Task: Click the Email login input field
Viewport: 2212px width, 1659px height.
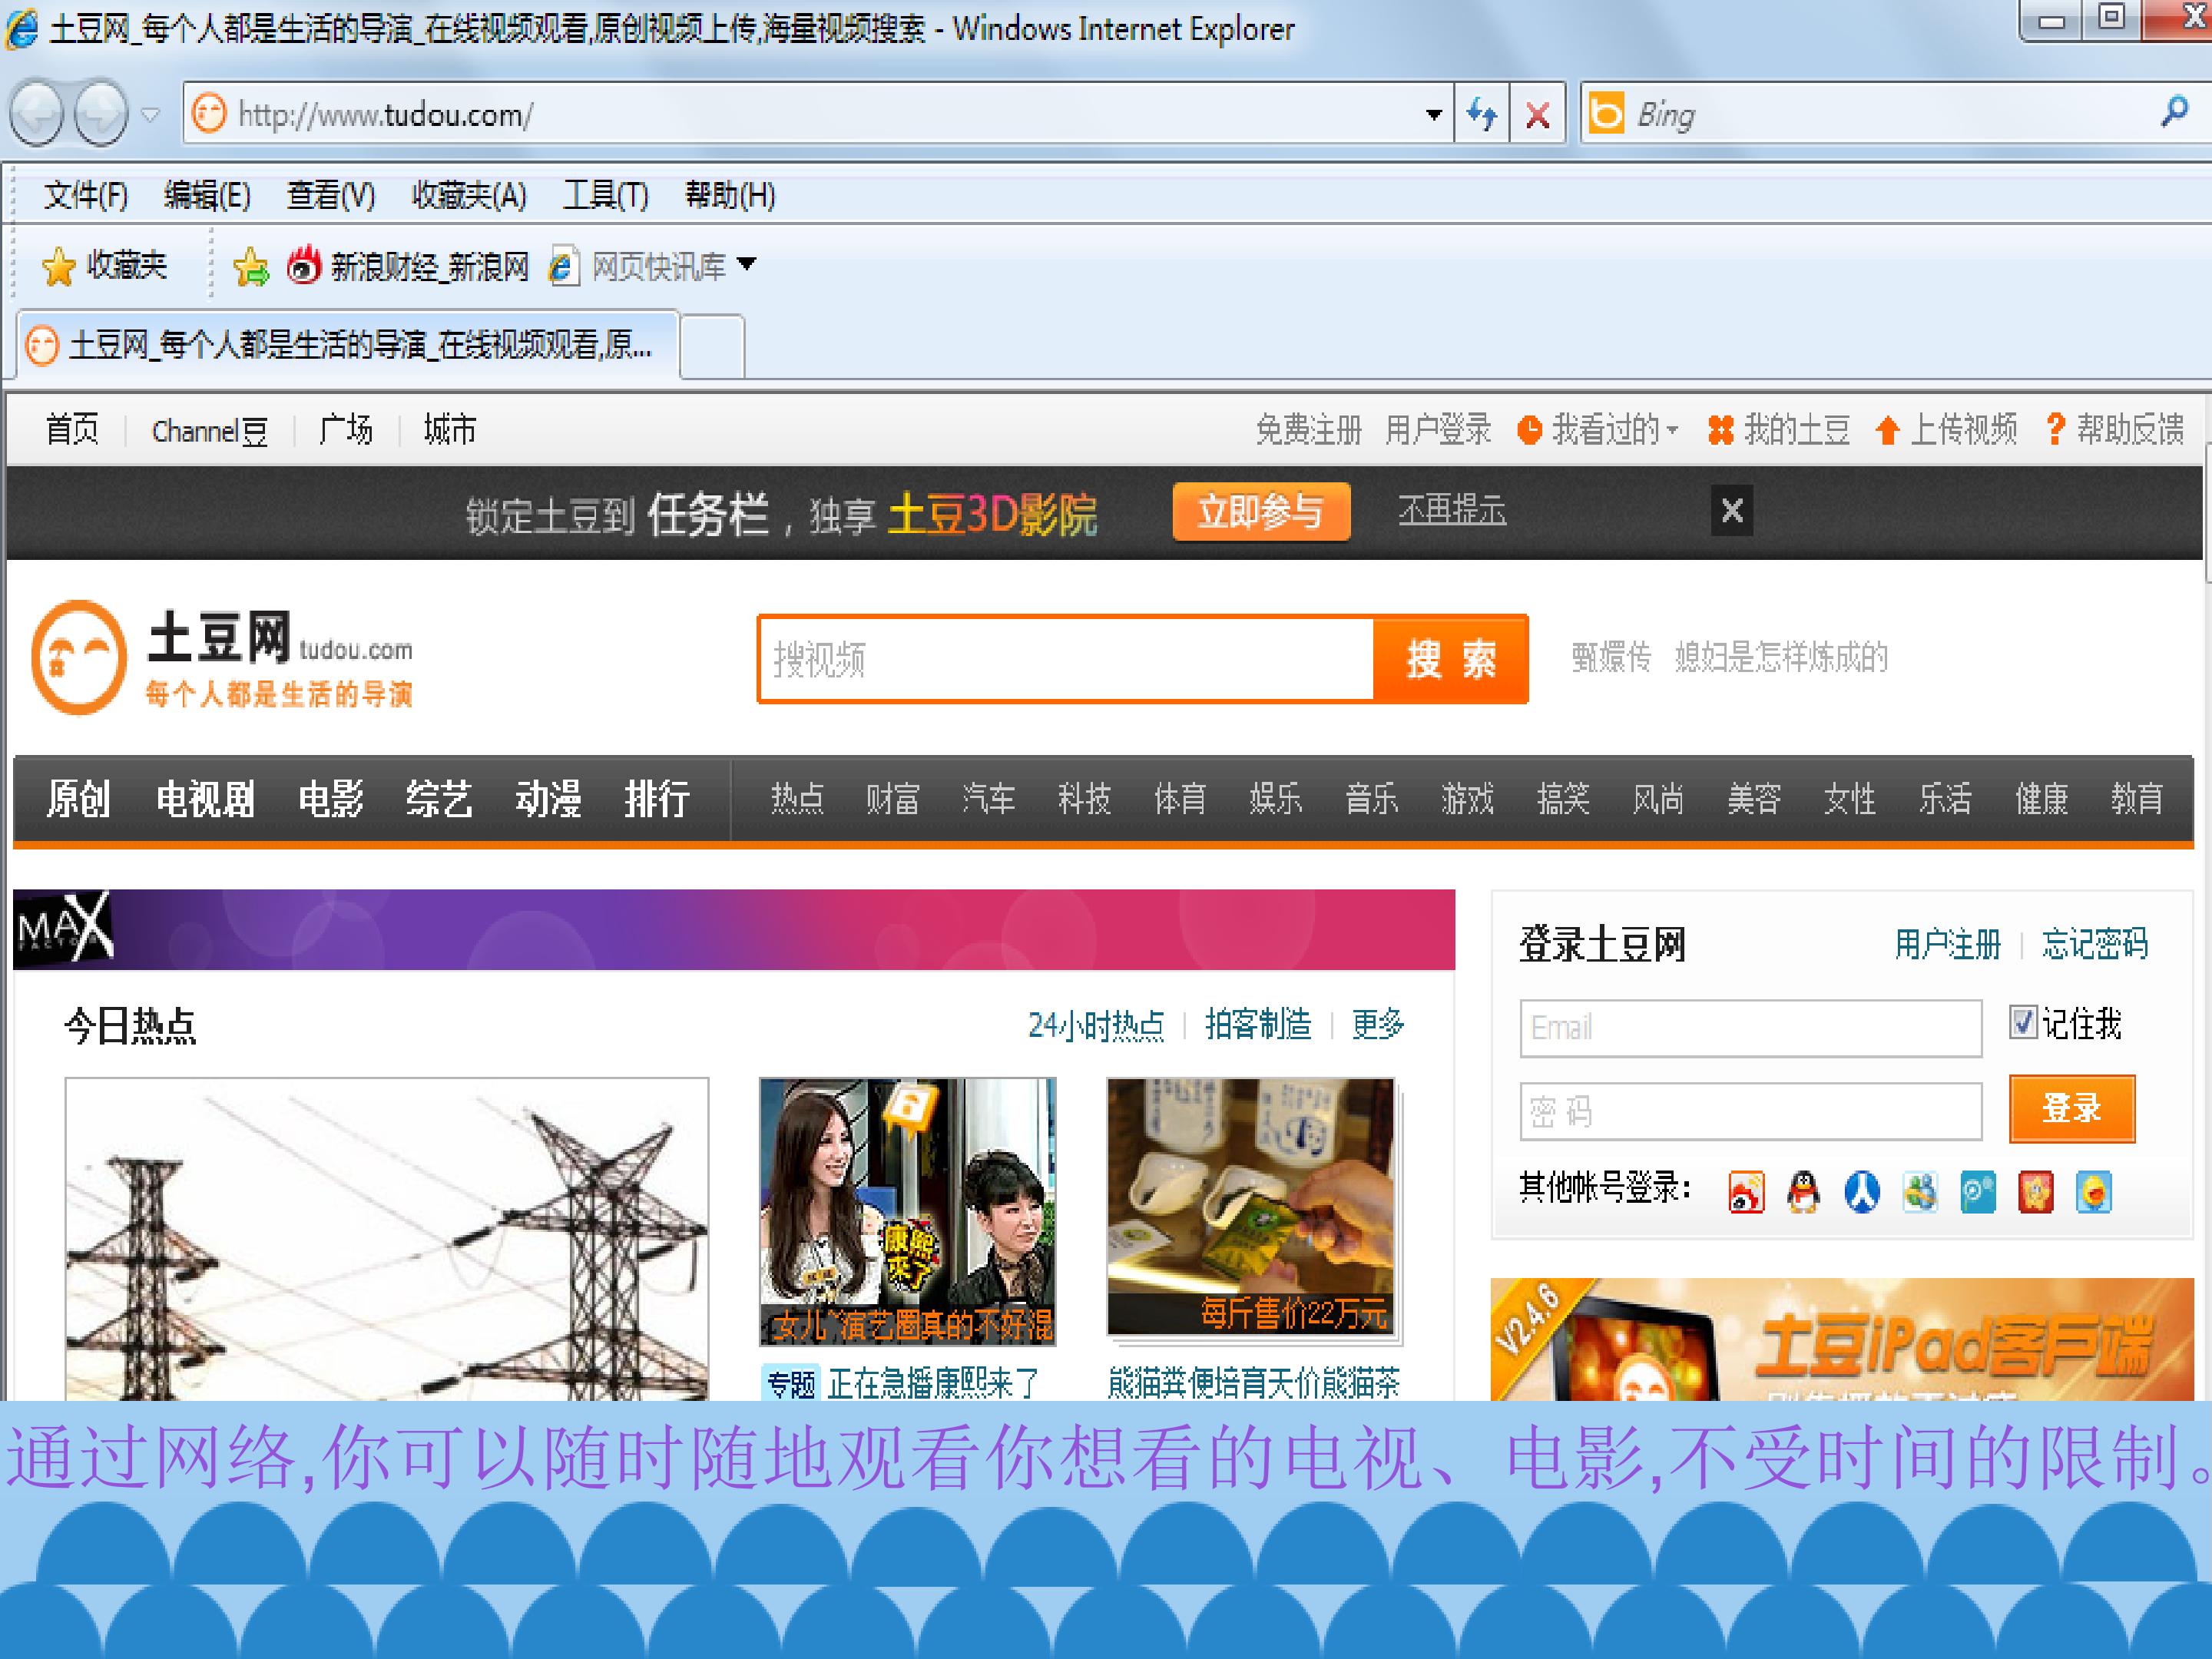Action: (x=1750, y=1028)
